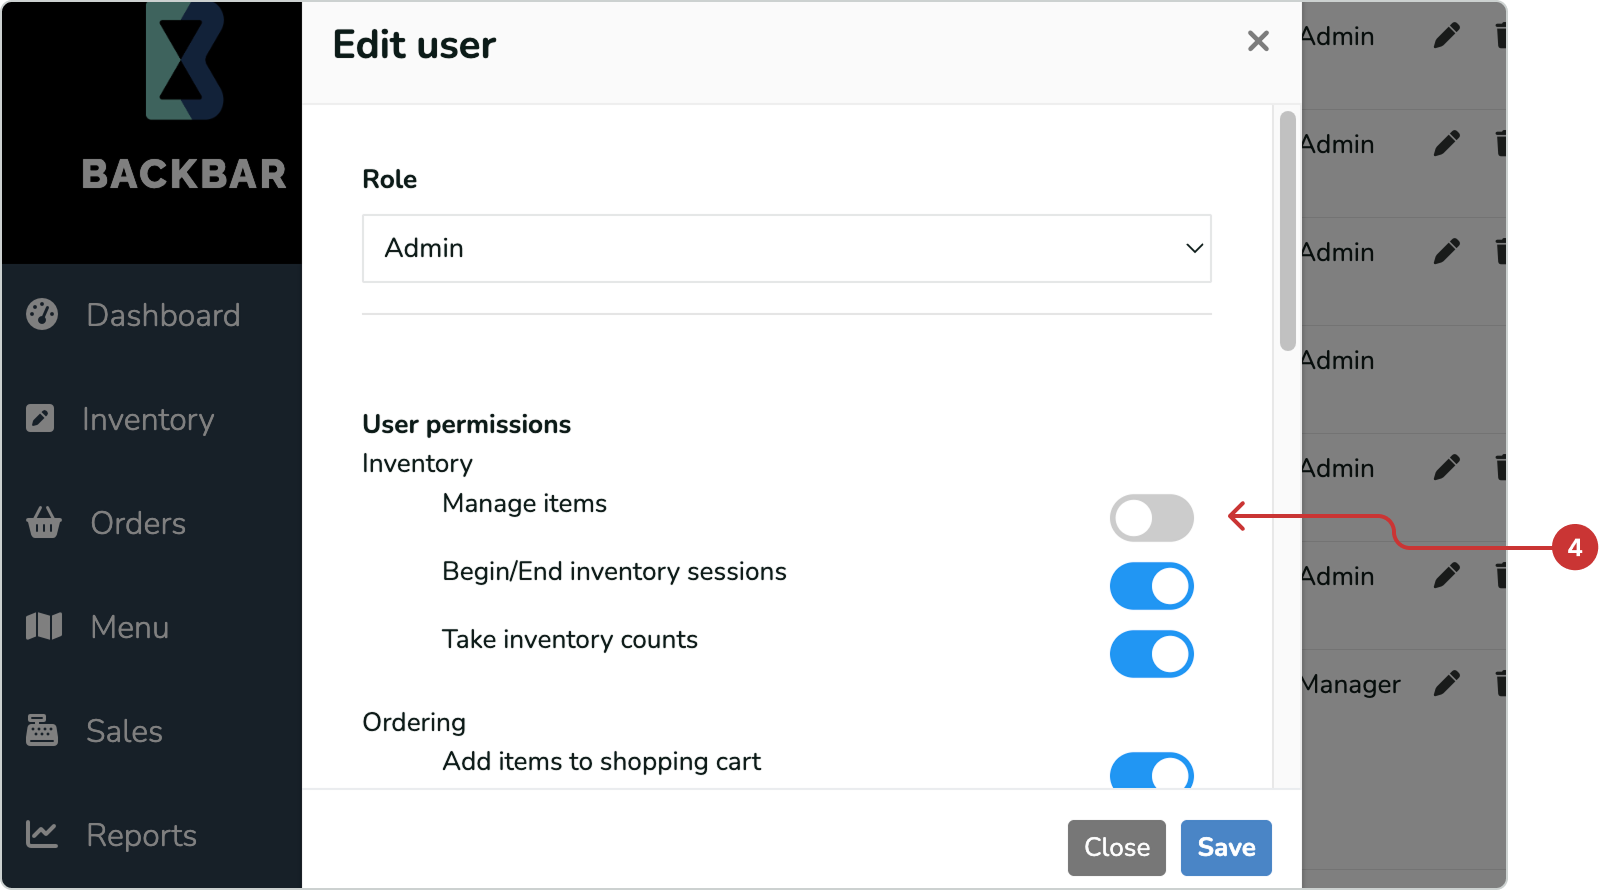Click the Reports chart icon
The width and height of the screenshot is (1599, 890).
point(42,834)
